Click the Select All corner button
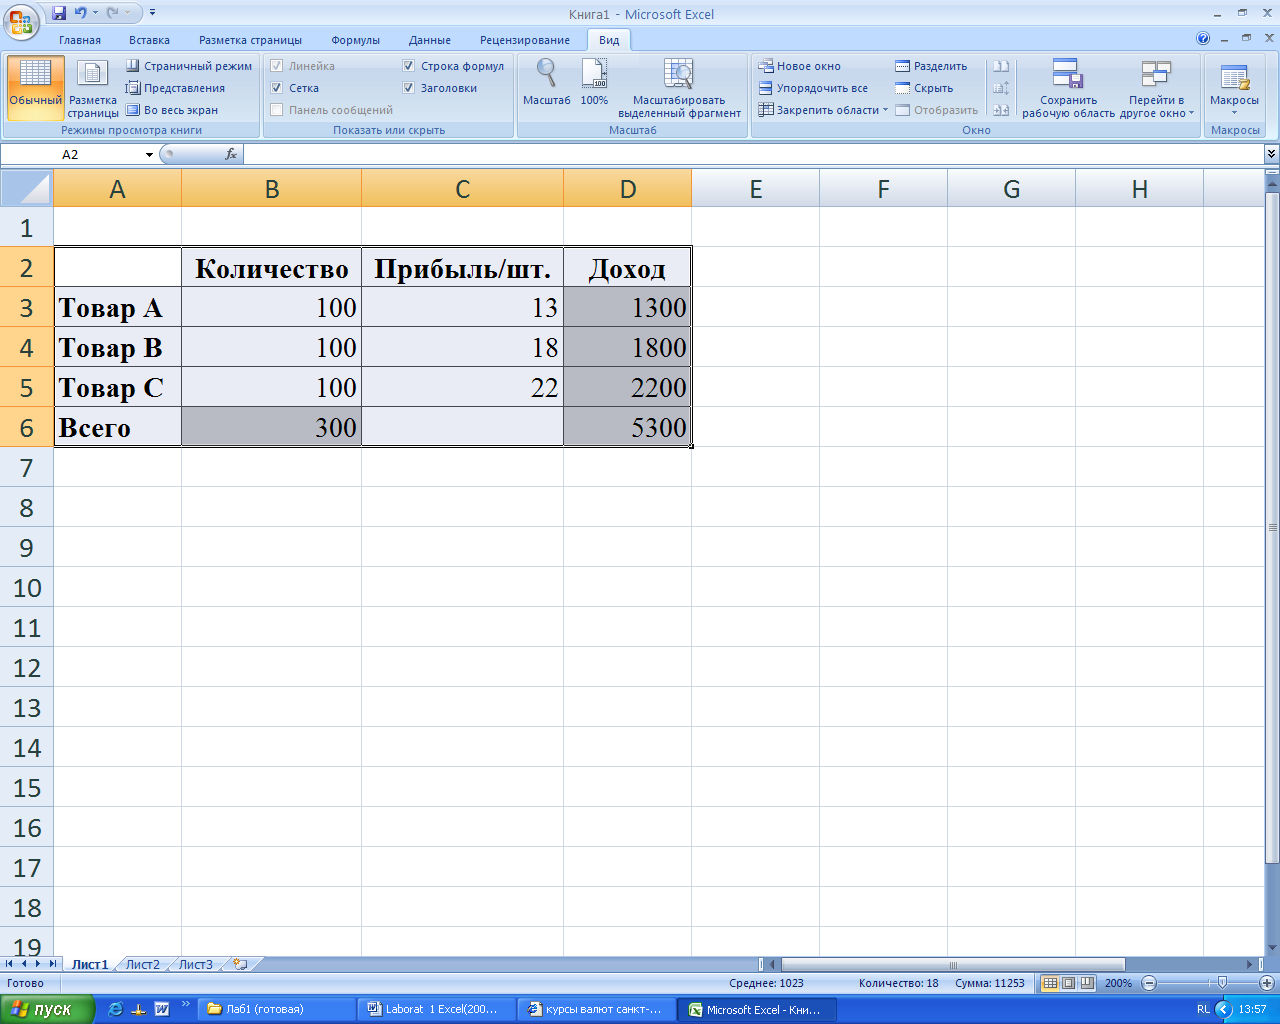Image resolution: width=1280 pixels, height=1024 pixels. 27,188
